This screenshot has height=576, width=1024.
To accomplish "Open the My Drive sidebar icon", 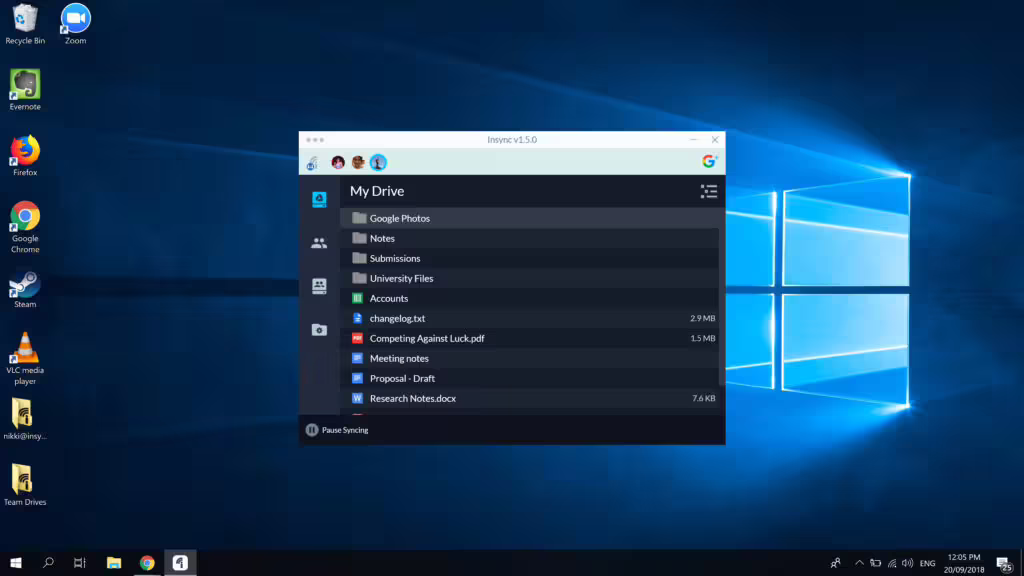I will (x=319, y=199).
